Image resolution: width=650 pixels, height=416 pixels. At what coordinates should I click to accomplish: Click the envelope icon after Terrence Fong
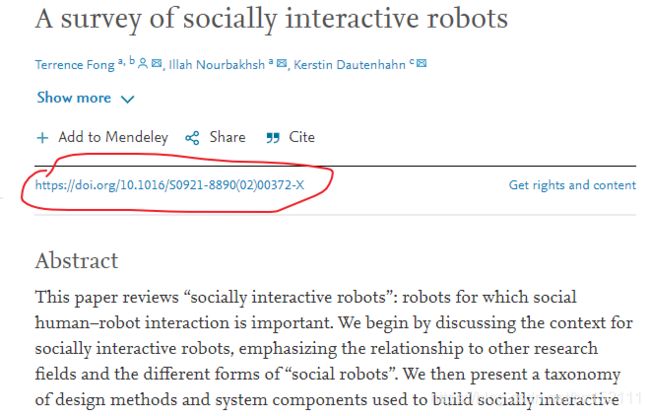point(156,63)
